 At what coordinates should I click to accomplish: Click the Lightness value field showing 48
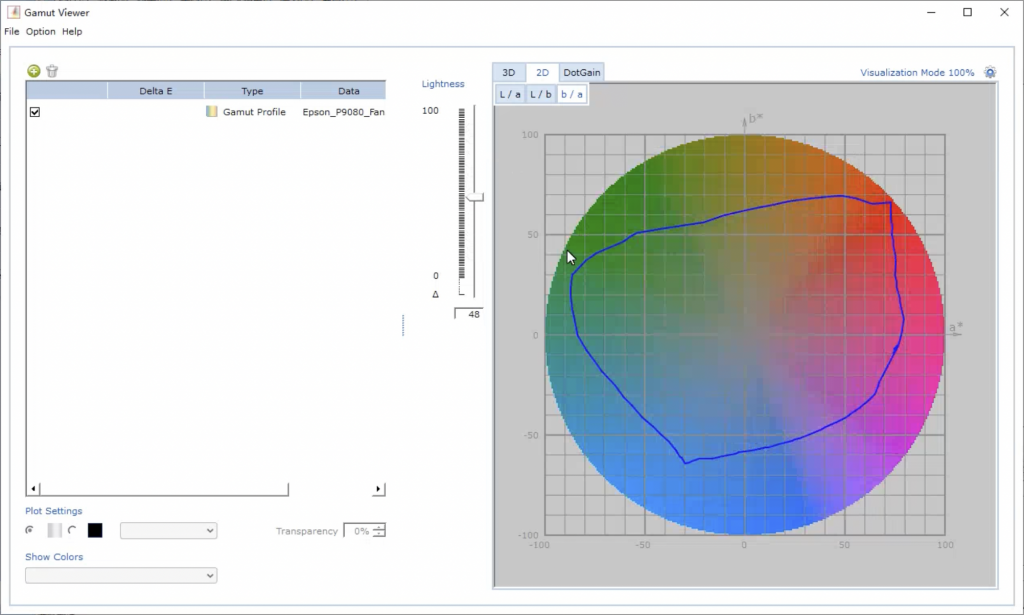tap(468, 314)
